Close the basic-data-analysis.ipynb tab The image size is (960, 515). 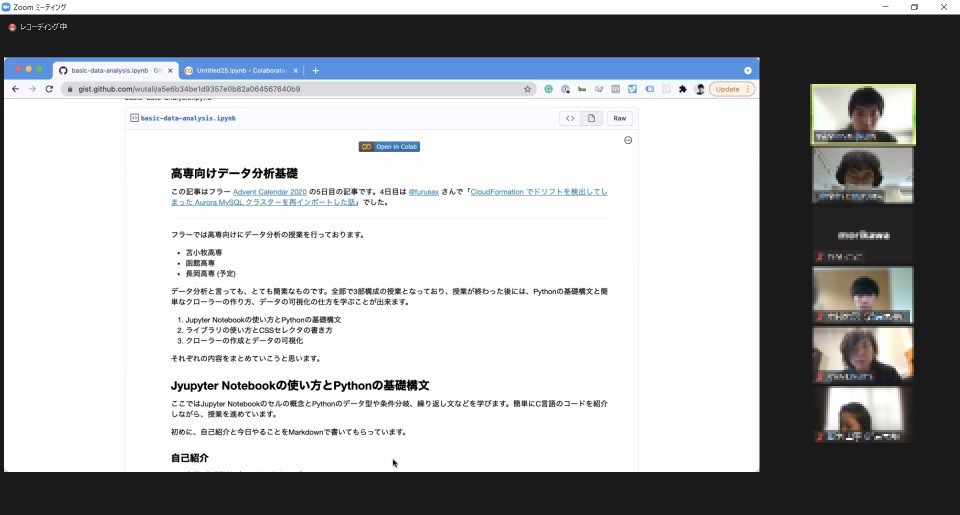coord(170,71)
